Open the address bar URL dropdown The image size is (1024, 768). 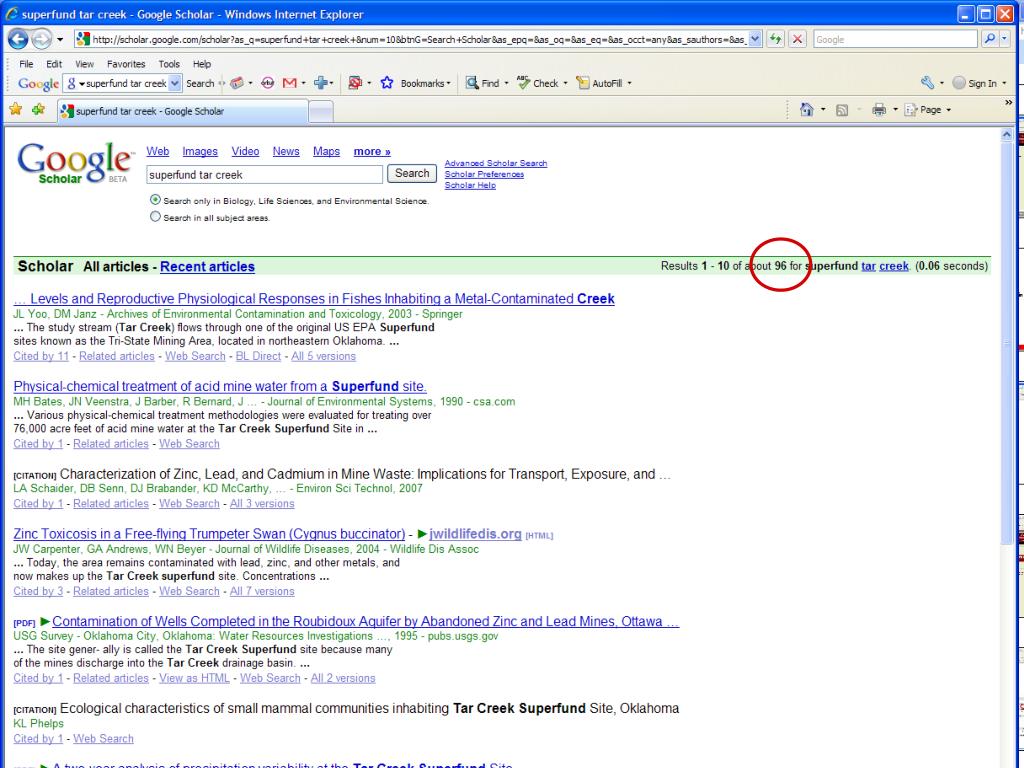pyautogui.click(x=755, y=39)
